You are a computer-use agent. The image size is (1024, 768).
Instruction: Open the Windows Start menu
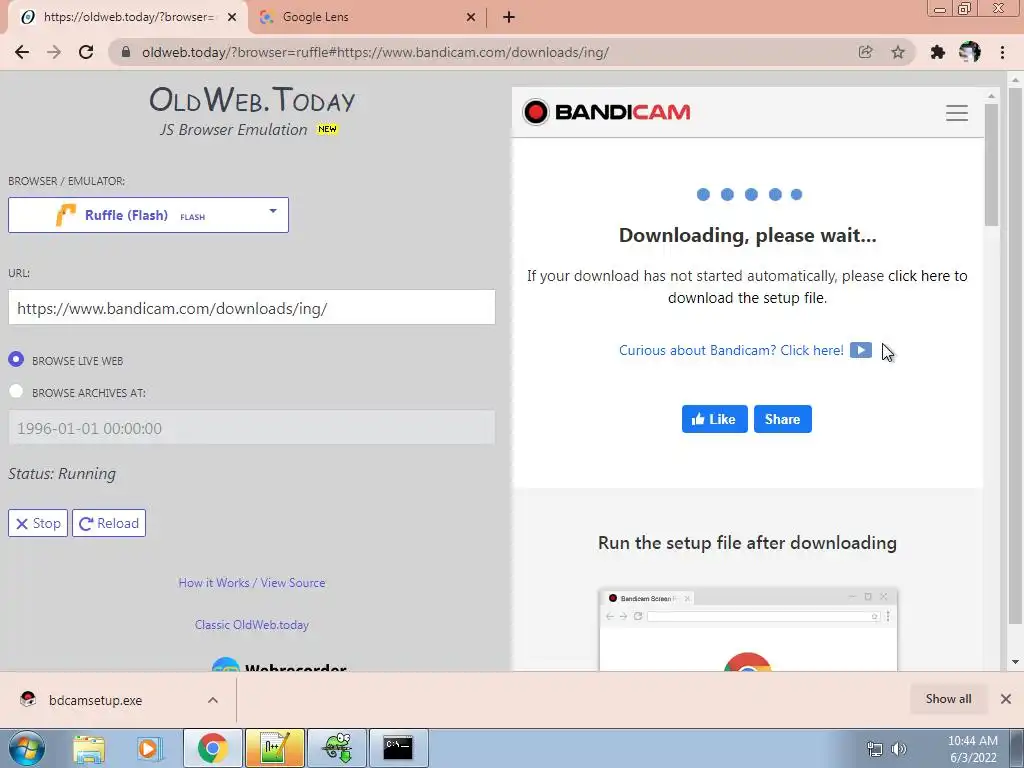(27, 748)
